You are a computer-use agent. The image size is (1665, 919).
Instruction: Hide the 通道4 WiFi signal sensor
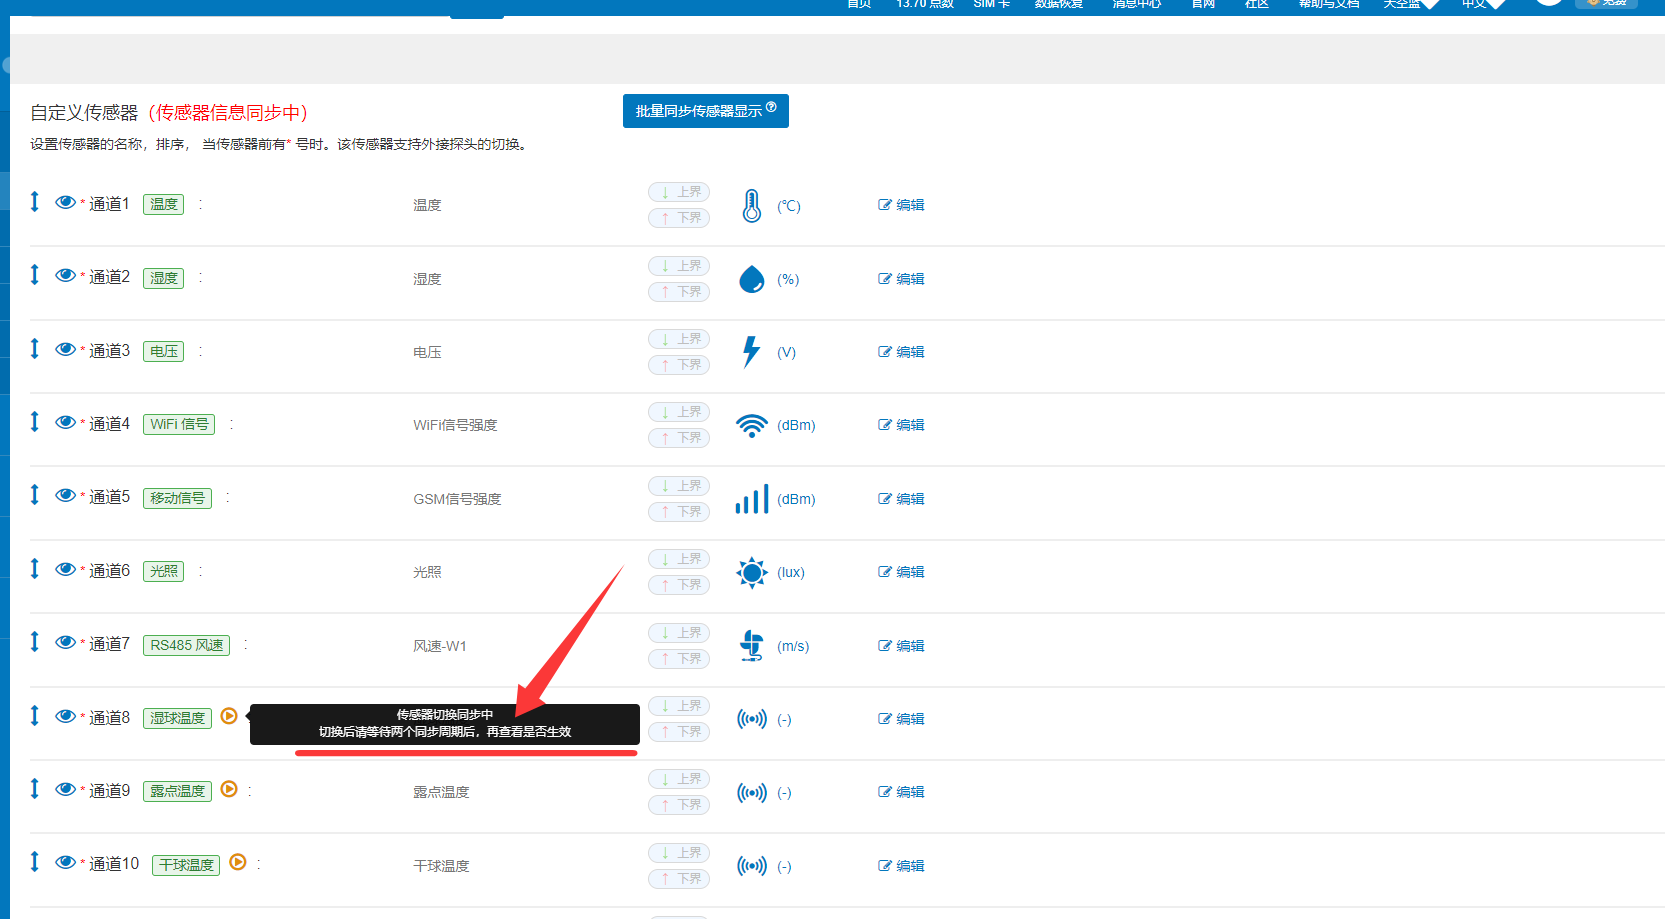click(65, 422)
